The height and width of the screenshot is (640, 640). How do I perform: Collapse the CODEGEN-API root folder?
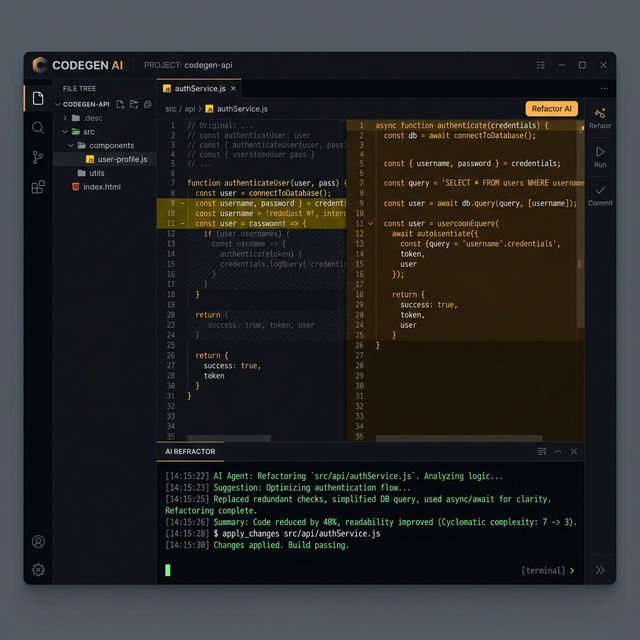(x=58, y=104)
